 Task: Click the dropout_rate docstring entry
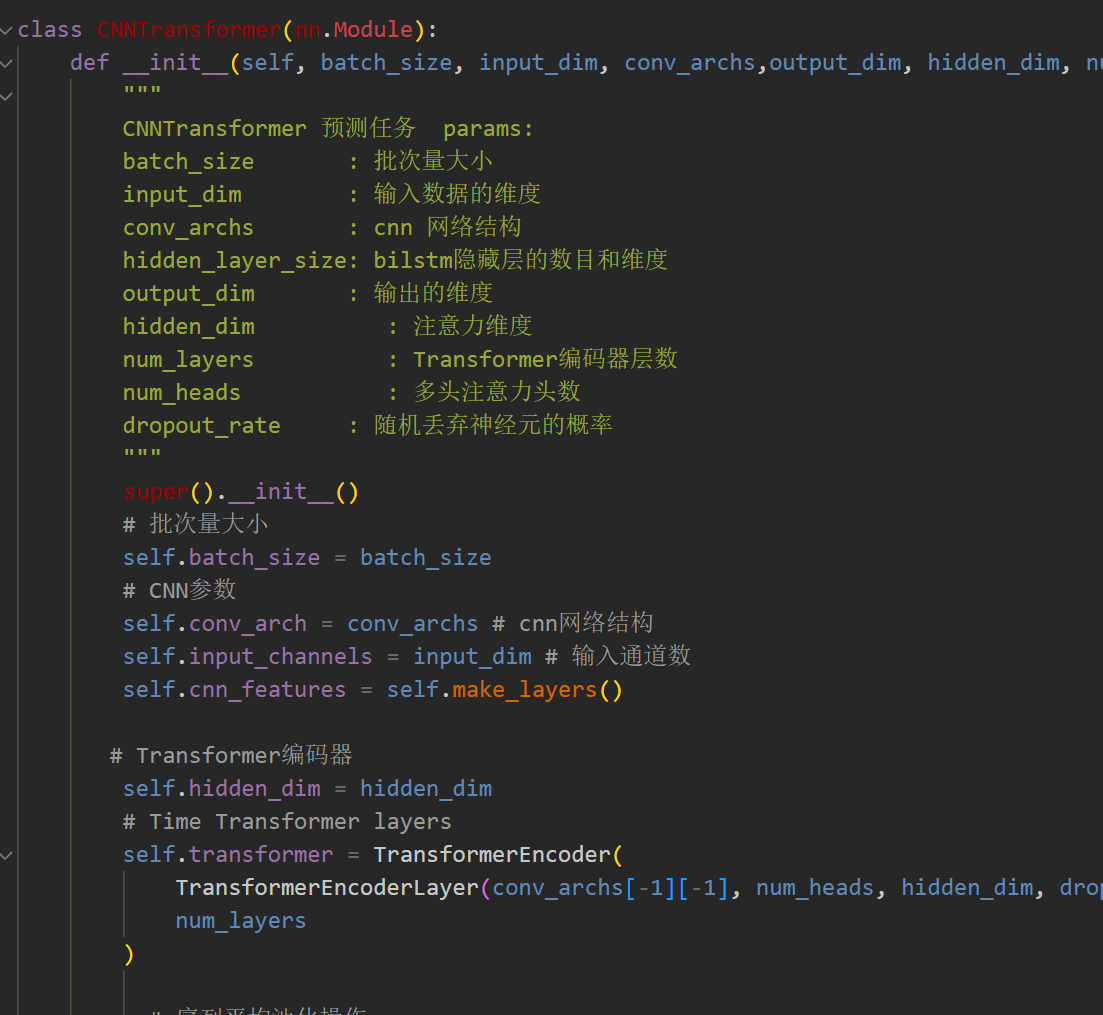pos(201,425)
